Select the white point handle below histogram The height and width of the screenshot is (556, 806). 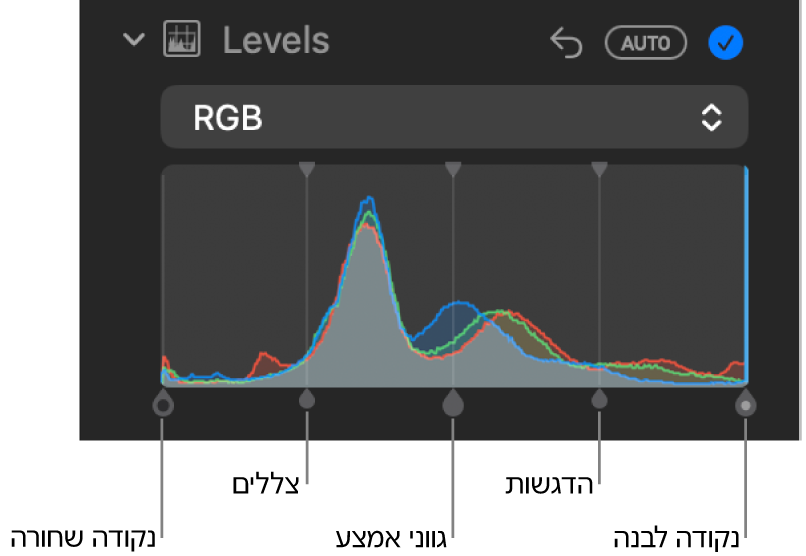tap(745, 403)
